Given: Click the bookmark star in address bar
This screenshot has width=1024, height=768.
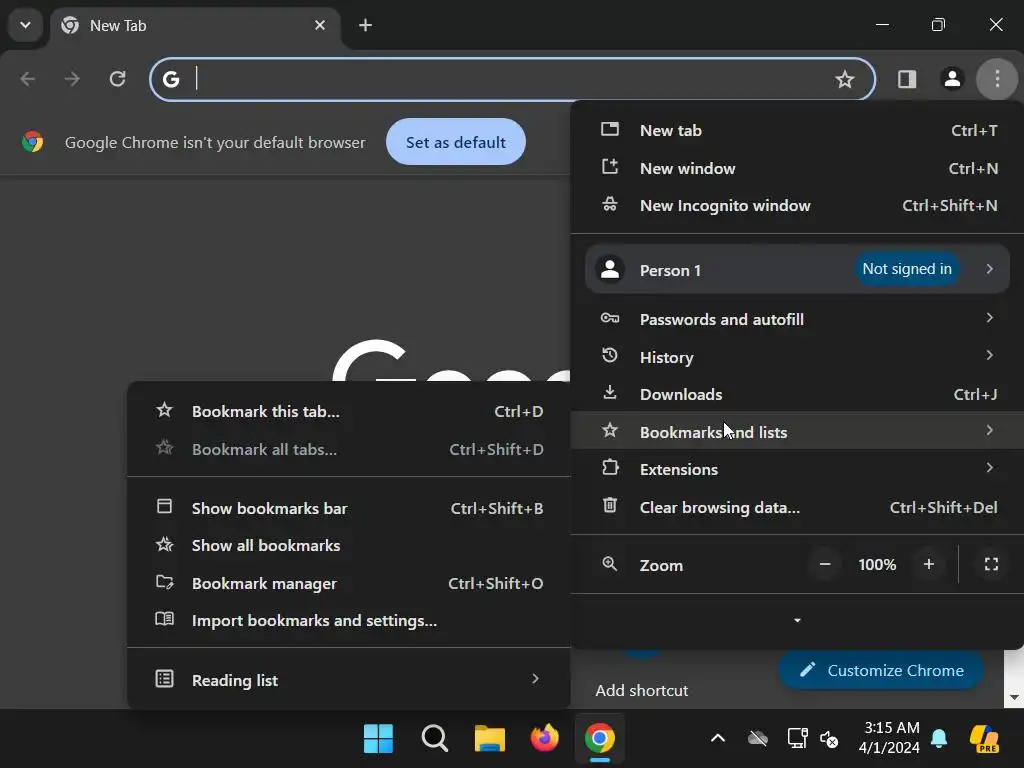Looking at the screenshot, I should point(844,79).
